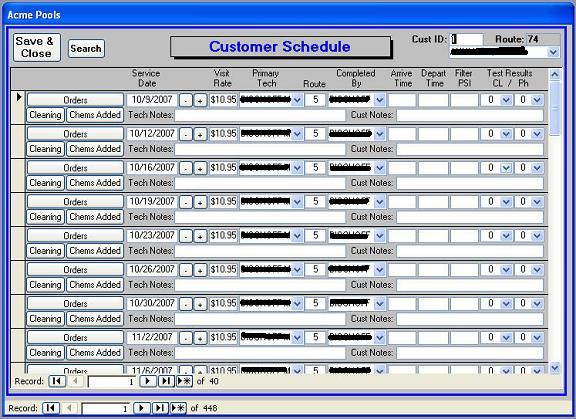Click Tech Notes field on 10/9/2007 row
576x419 pixels.
260,115
